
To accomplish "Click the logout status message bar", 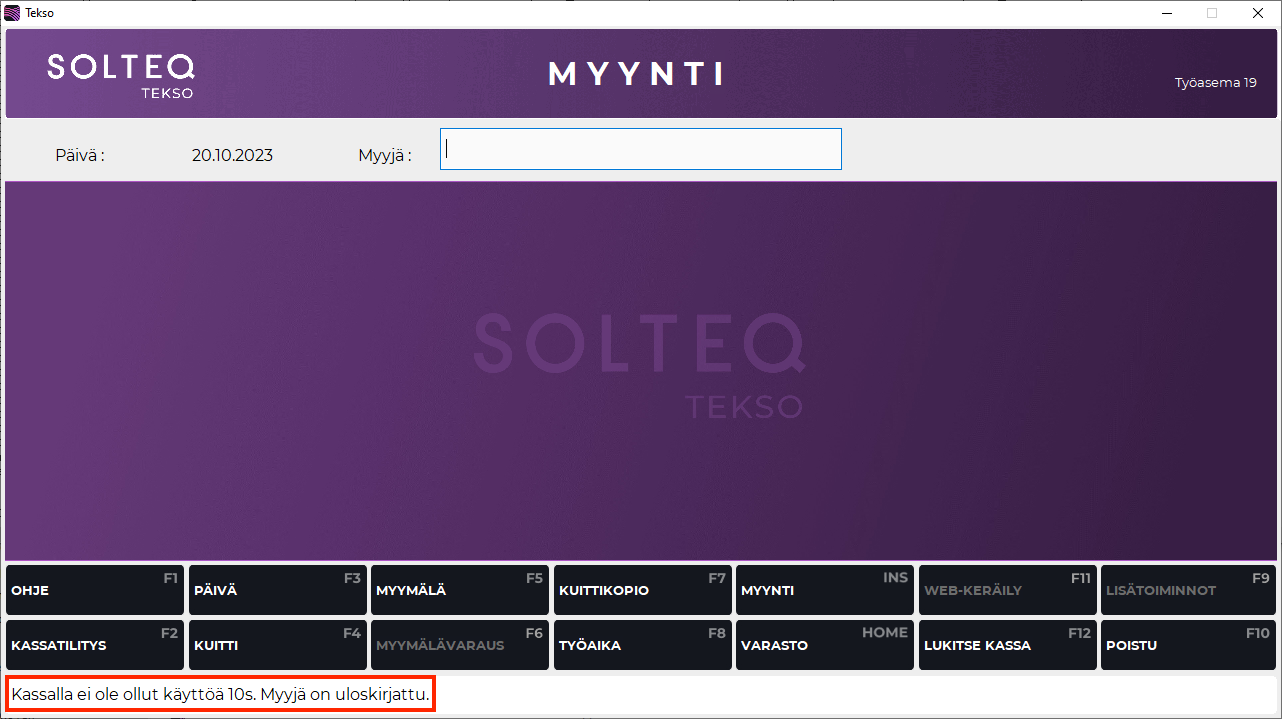I will tap(221, 694).
